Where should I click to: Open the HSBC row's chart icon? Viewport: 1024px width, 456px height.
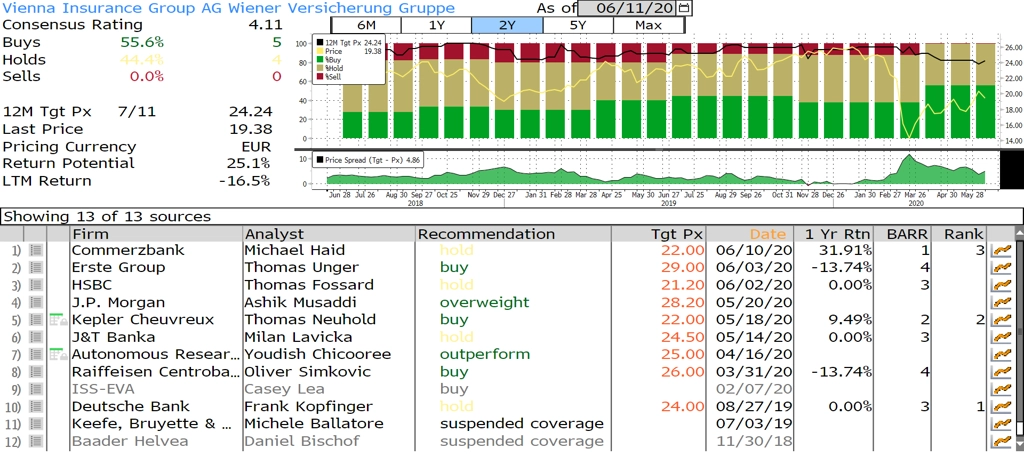click(999, 285)
